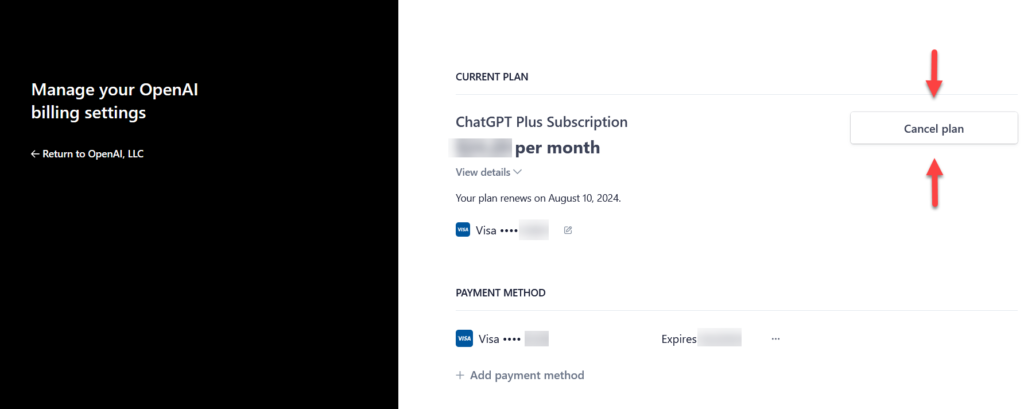Click the CURRENT PLAN section heading
The height and width of the screenshot is (409, 1024).
[x=493, y=76]
